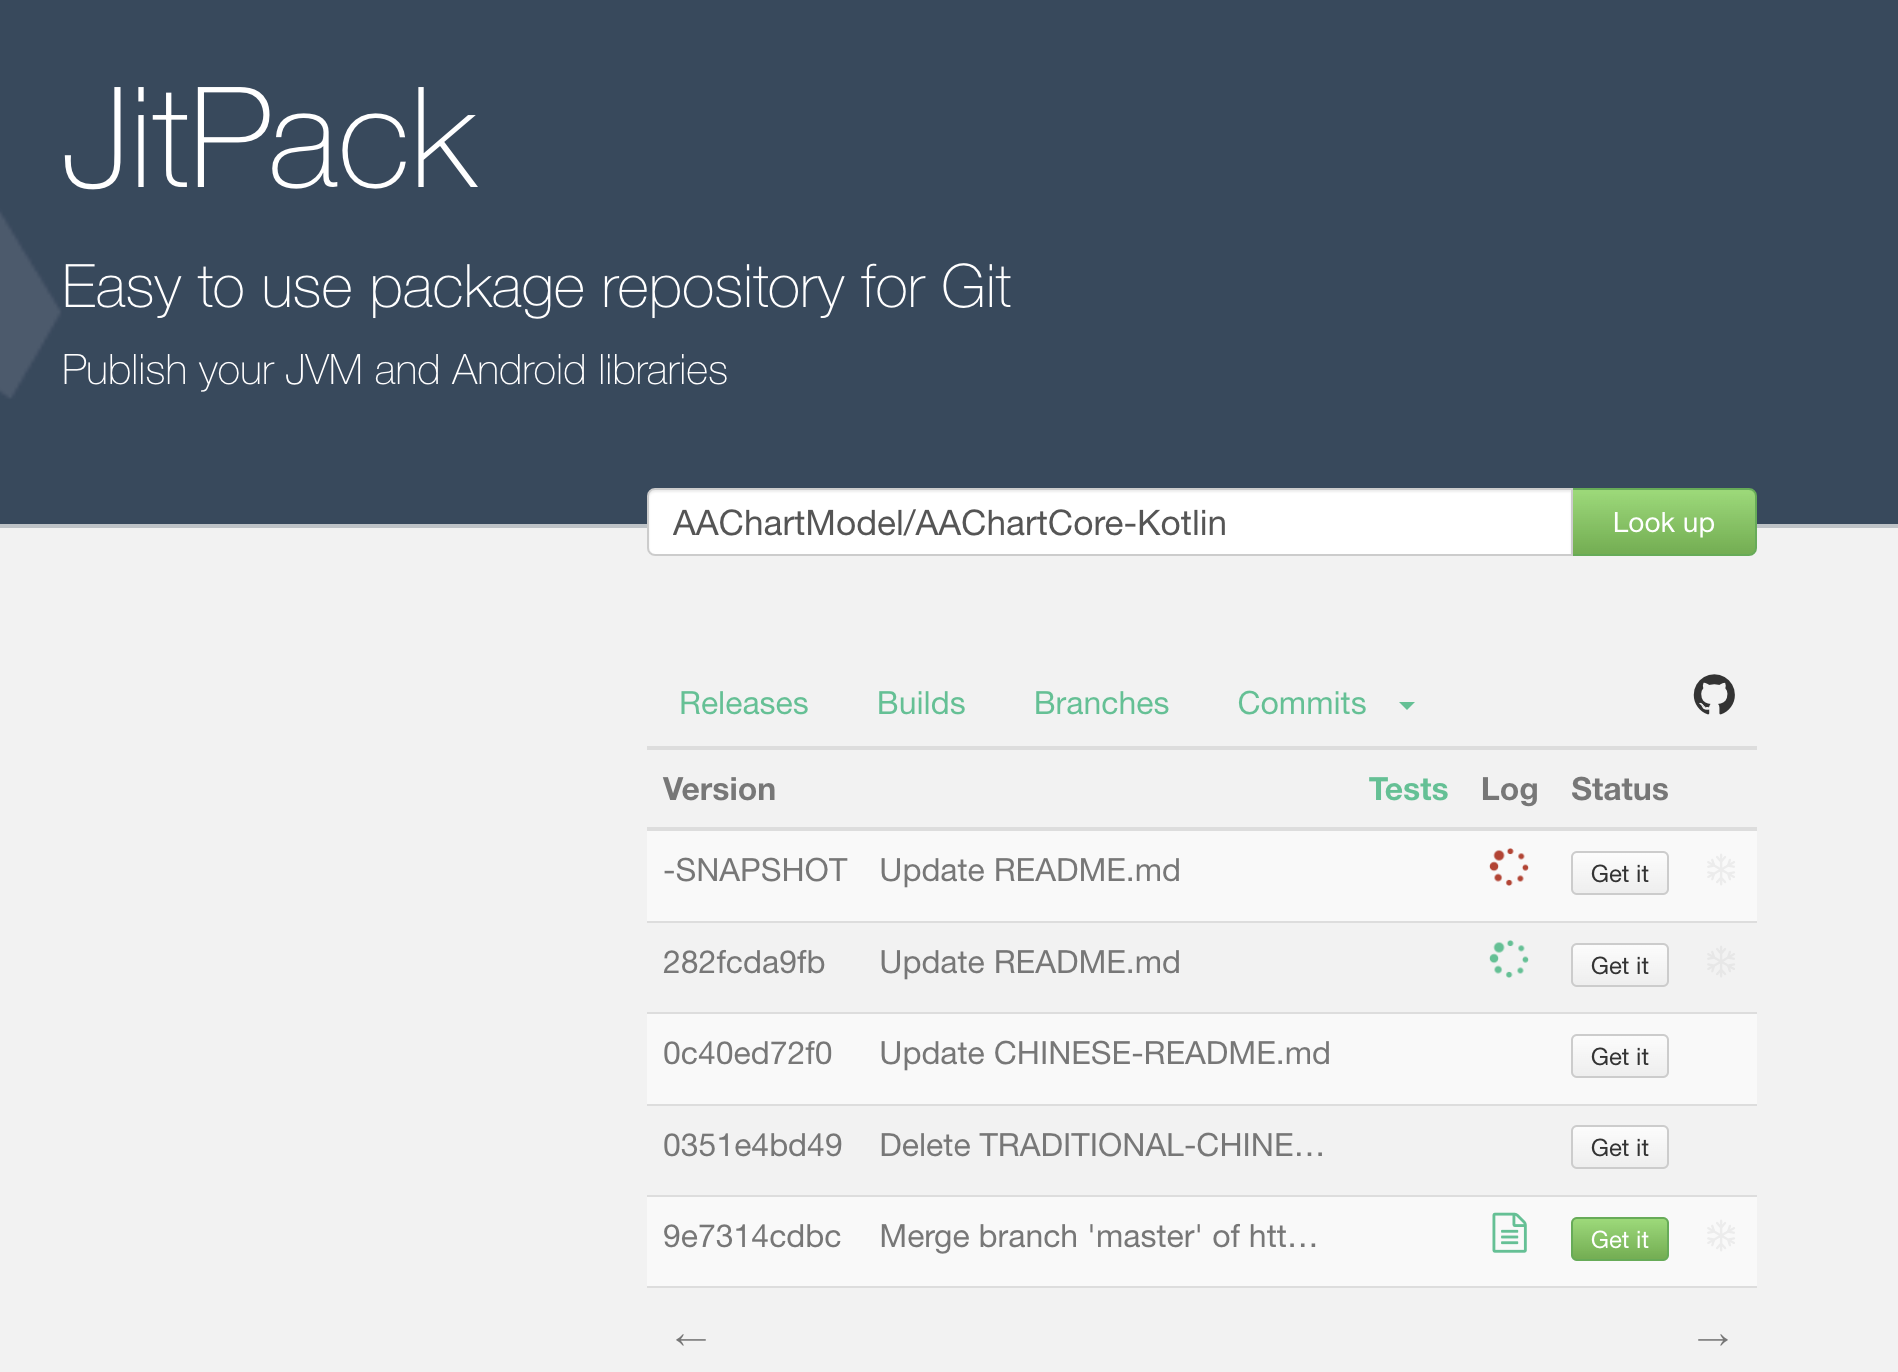1898x1372 pixels.
Task: Click the snowflake icon beside commit 9e7314cdbc
Action: [1722, 1237]
